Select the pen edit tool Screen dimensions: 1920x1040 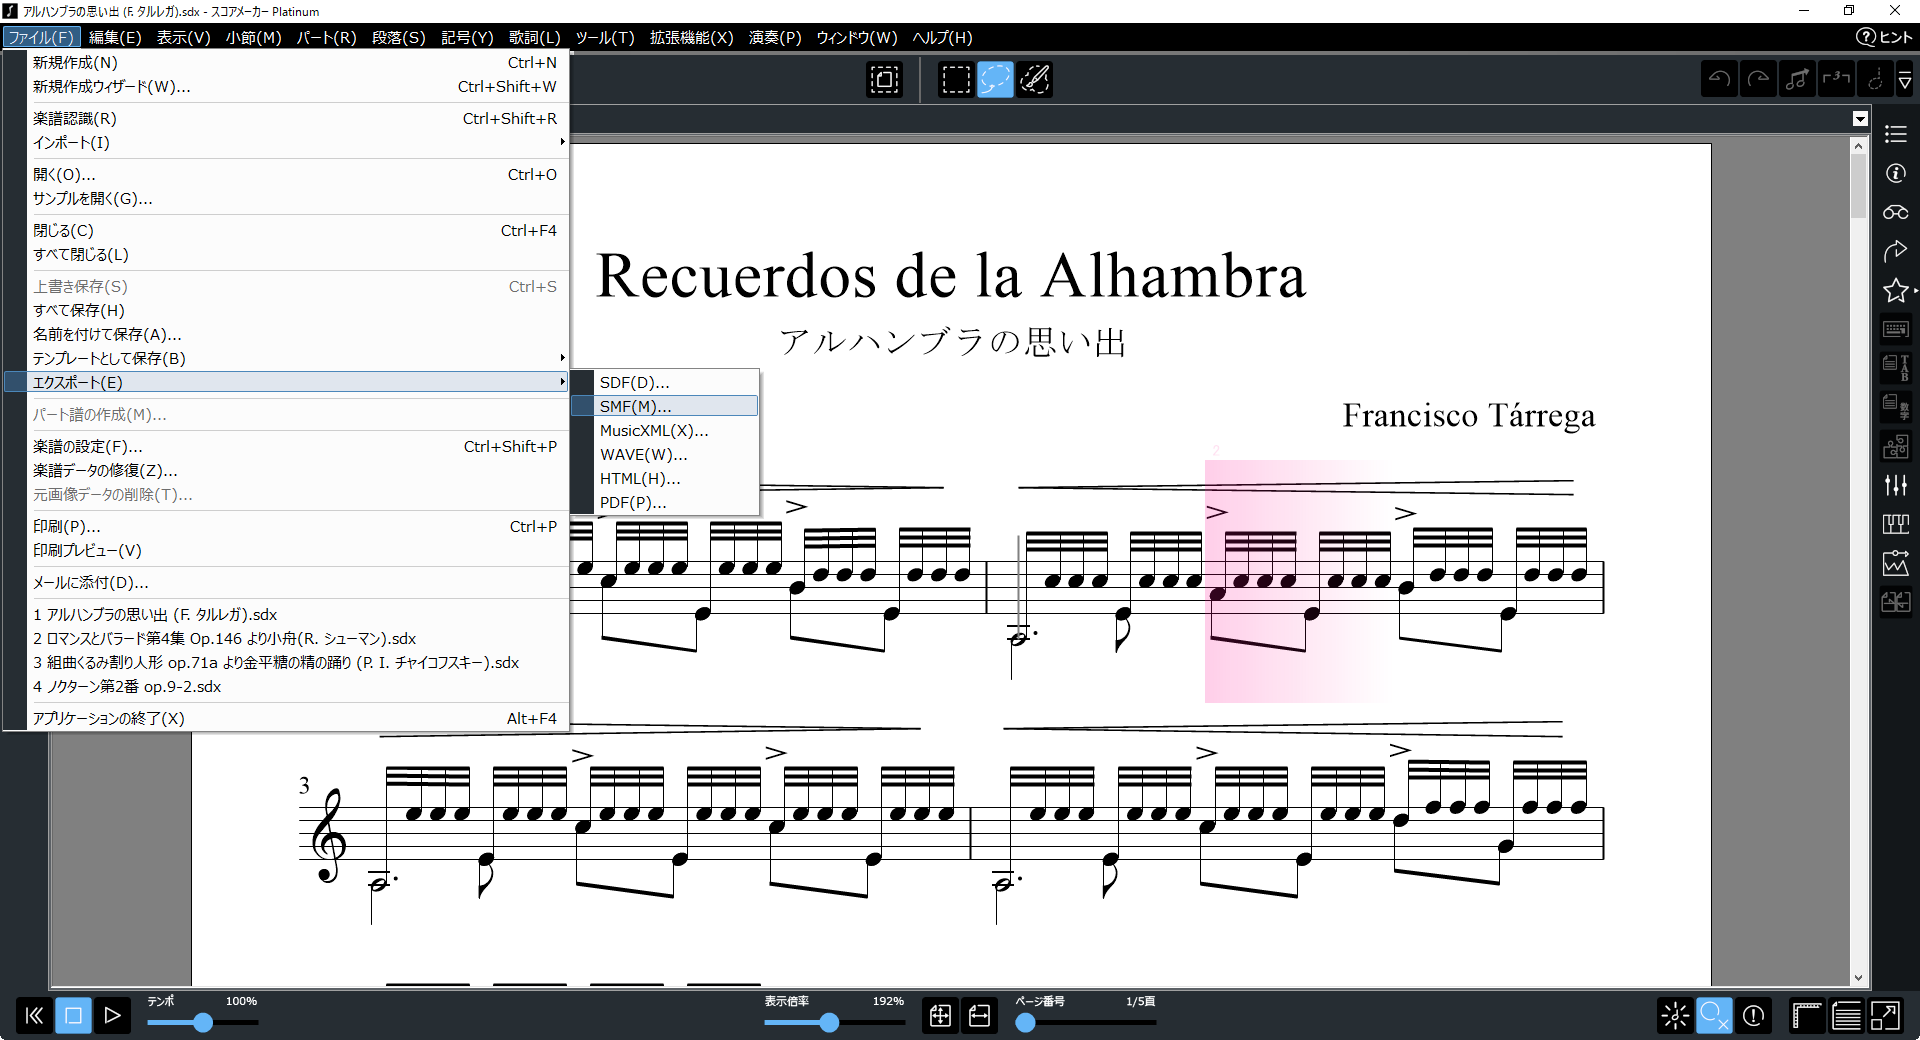coord(1034,79)
